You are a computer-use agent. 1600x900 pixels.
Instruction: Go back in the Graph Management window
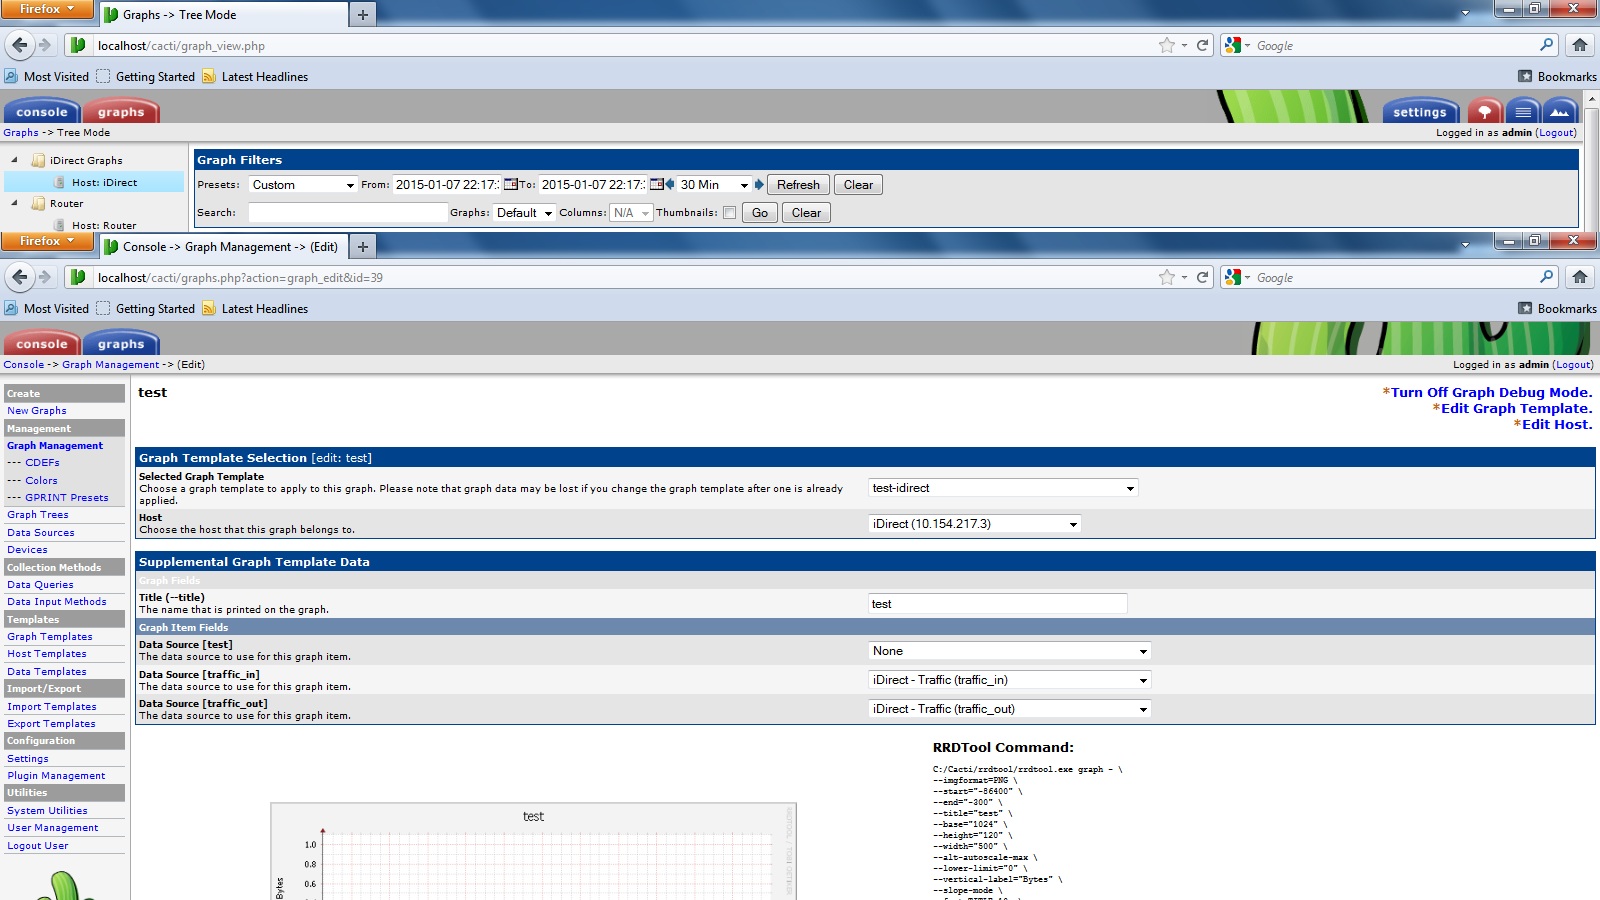(20, 277)
